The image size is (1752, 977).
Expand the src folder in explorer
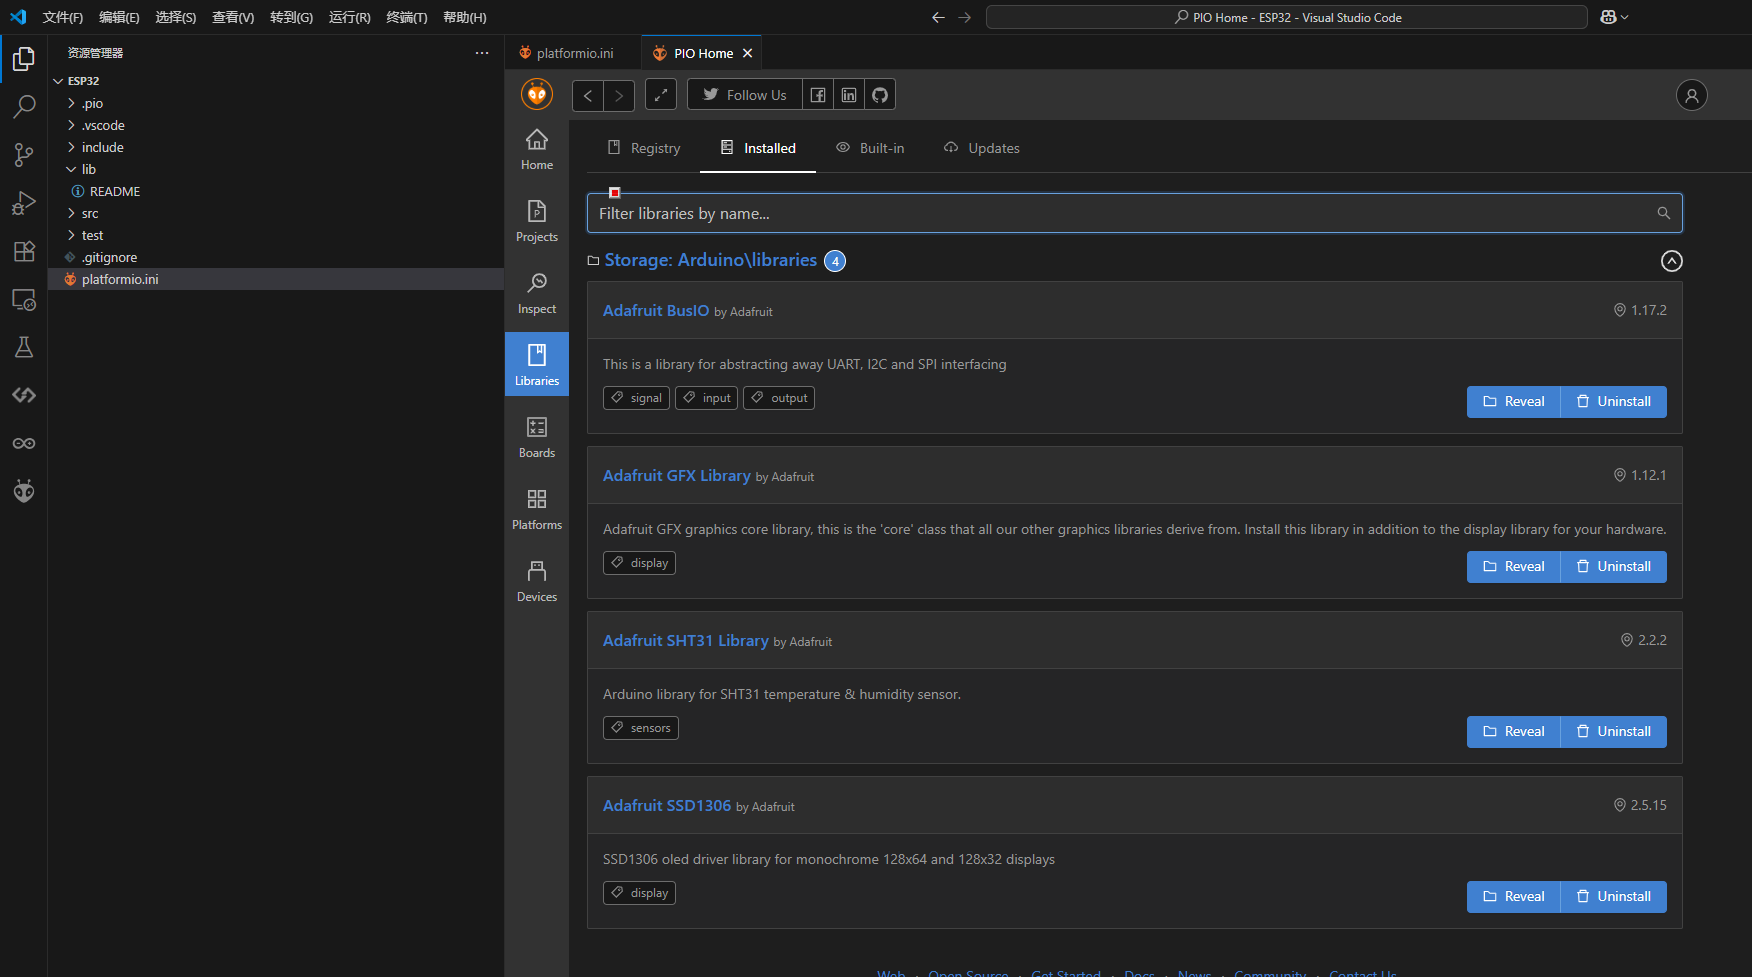pos(90,213)
